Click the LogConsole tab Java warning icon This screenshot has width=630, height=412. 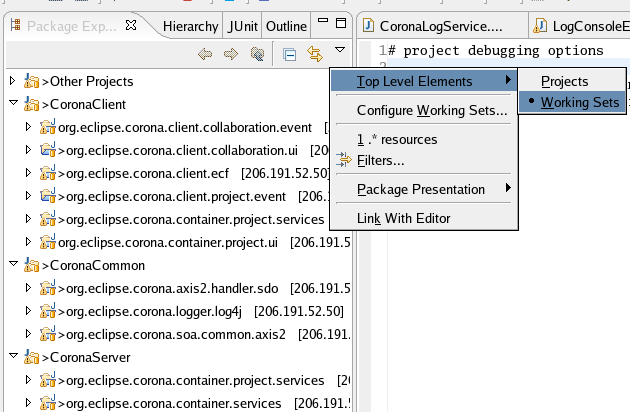[x=540, y=26]
